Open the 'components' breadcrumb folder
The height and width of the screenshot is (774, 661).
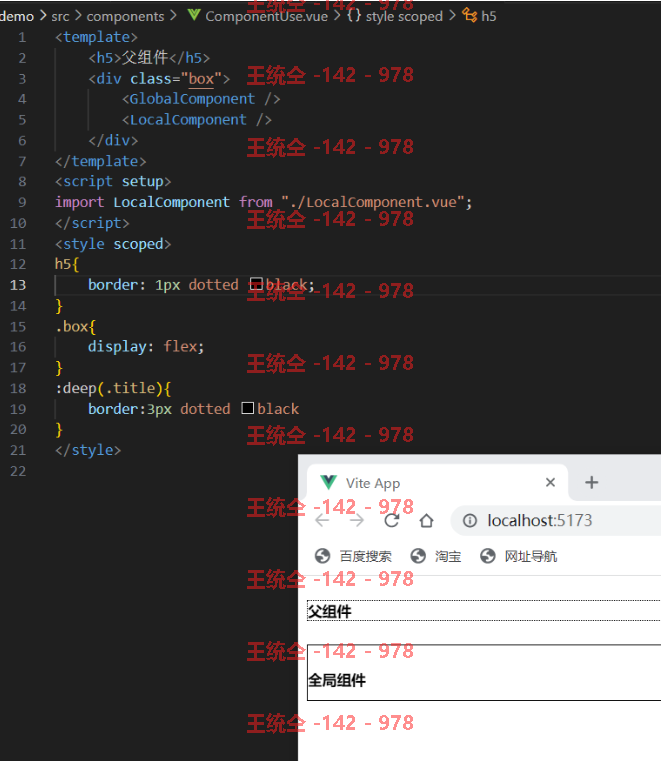125,16
